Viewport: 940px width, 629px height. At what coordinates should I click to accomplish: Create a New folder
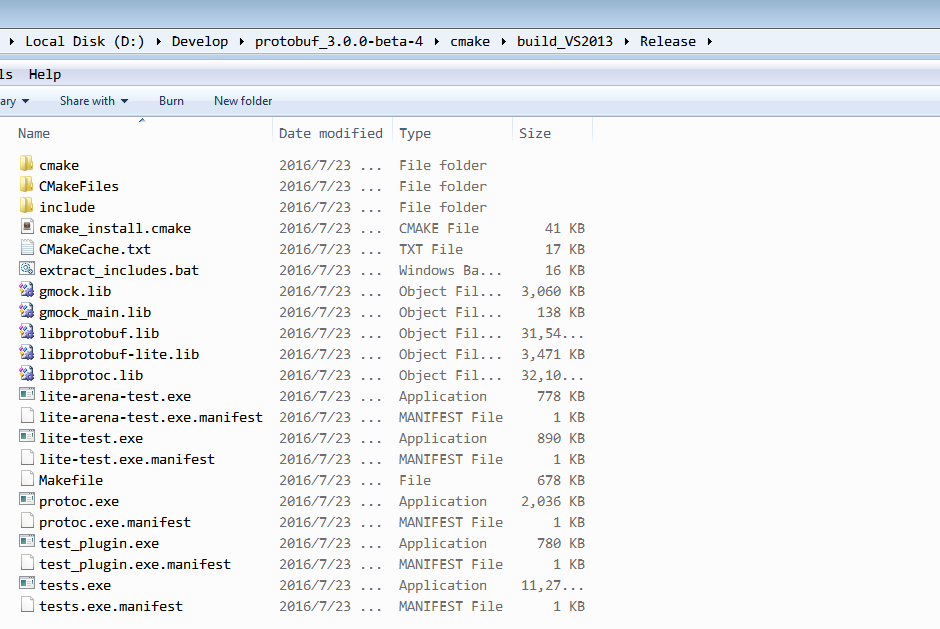coord(243,101)
